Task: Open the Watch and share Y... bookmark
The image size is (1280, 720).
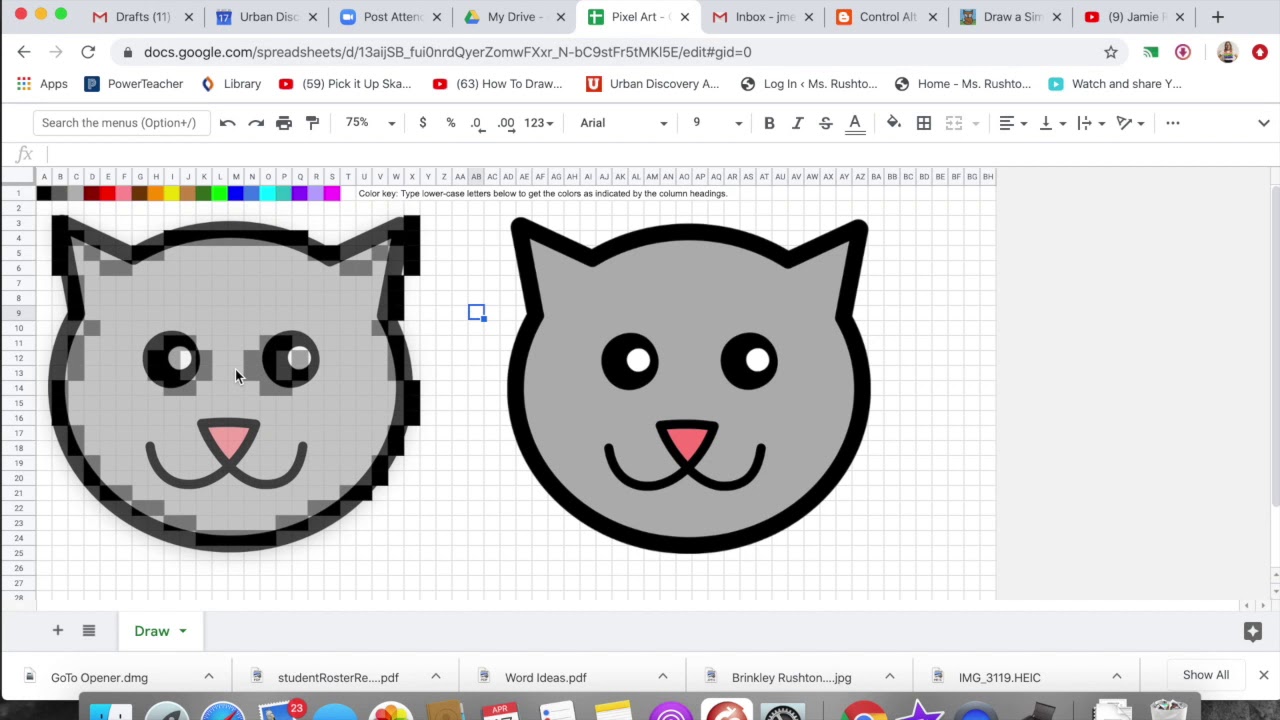Action: pyautogui.click(x=1114, y=84)
